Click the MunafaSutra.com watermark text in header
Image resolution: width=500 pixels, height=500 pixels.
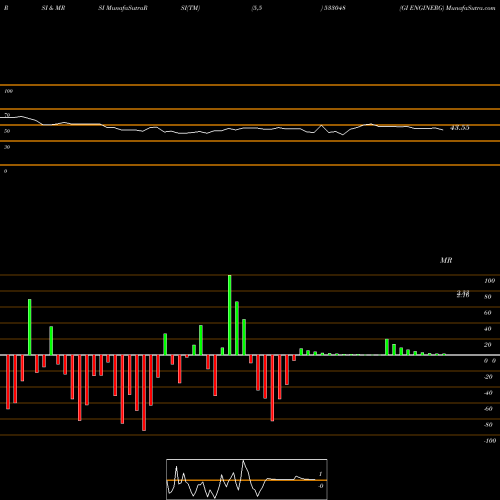(x=470, y=8)
